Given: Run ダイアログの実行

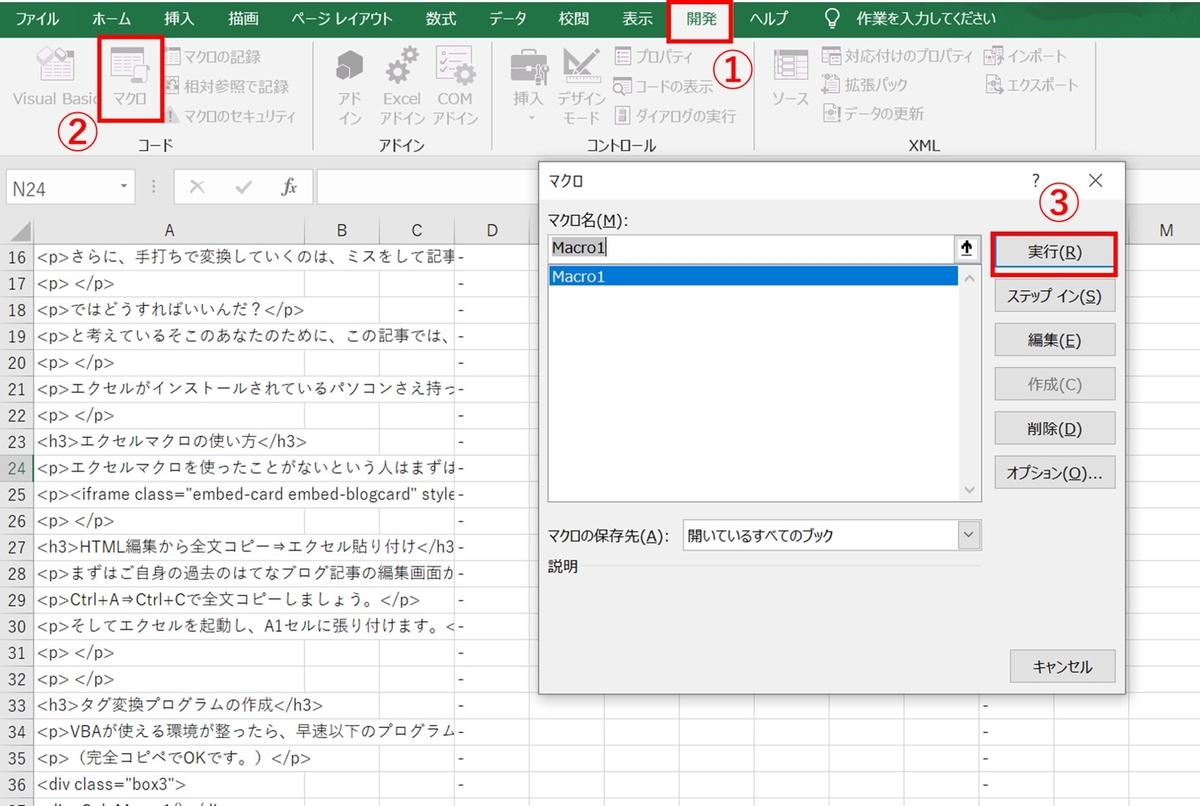Looking at the screenshot, I should (x=675, y=116).
